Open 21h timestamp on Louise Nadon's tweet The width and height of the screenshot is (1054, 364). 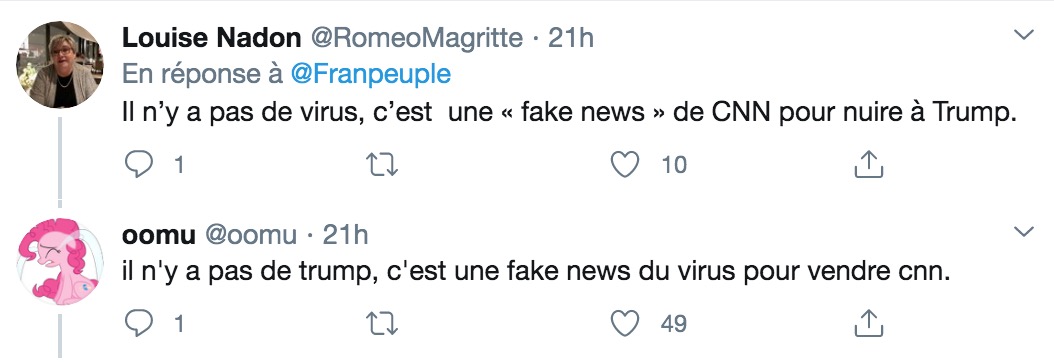571,38
